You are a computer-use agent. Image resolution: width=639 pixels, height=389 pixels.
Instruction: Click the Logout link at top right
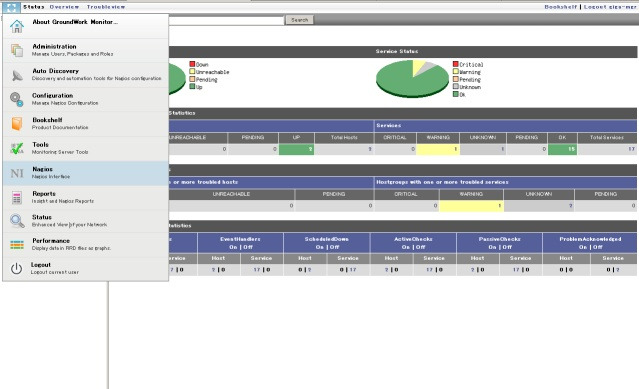[x=610, y=7]
